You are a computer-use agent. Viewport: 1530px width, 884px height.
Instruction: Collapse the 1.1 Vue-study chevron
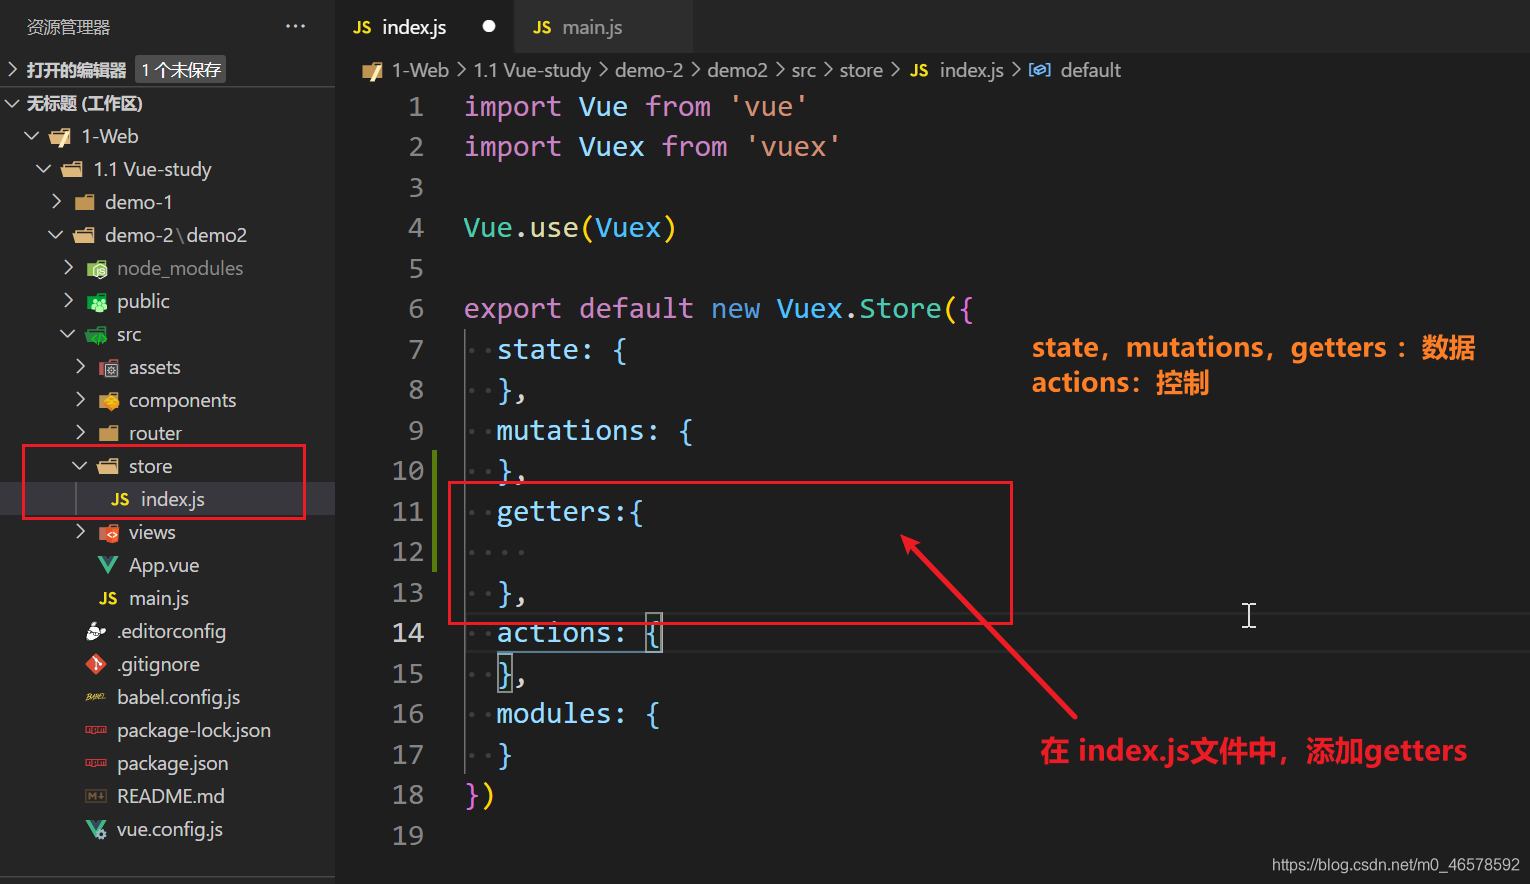tap(44, 169)
